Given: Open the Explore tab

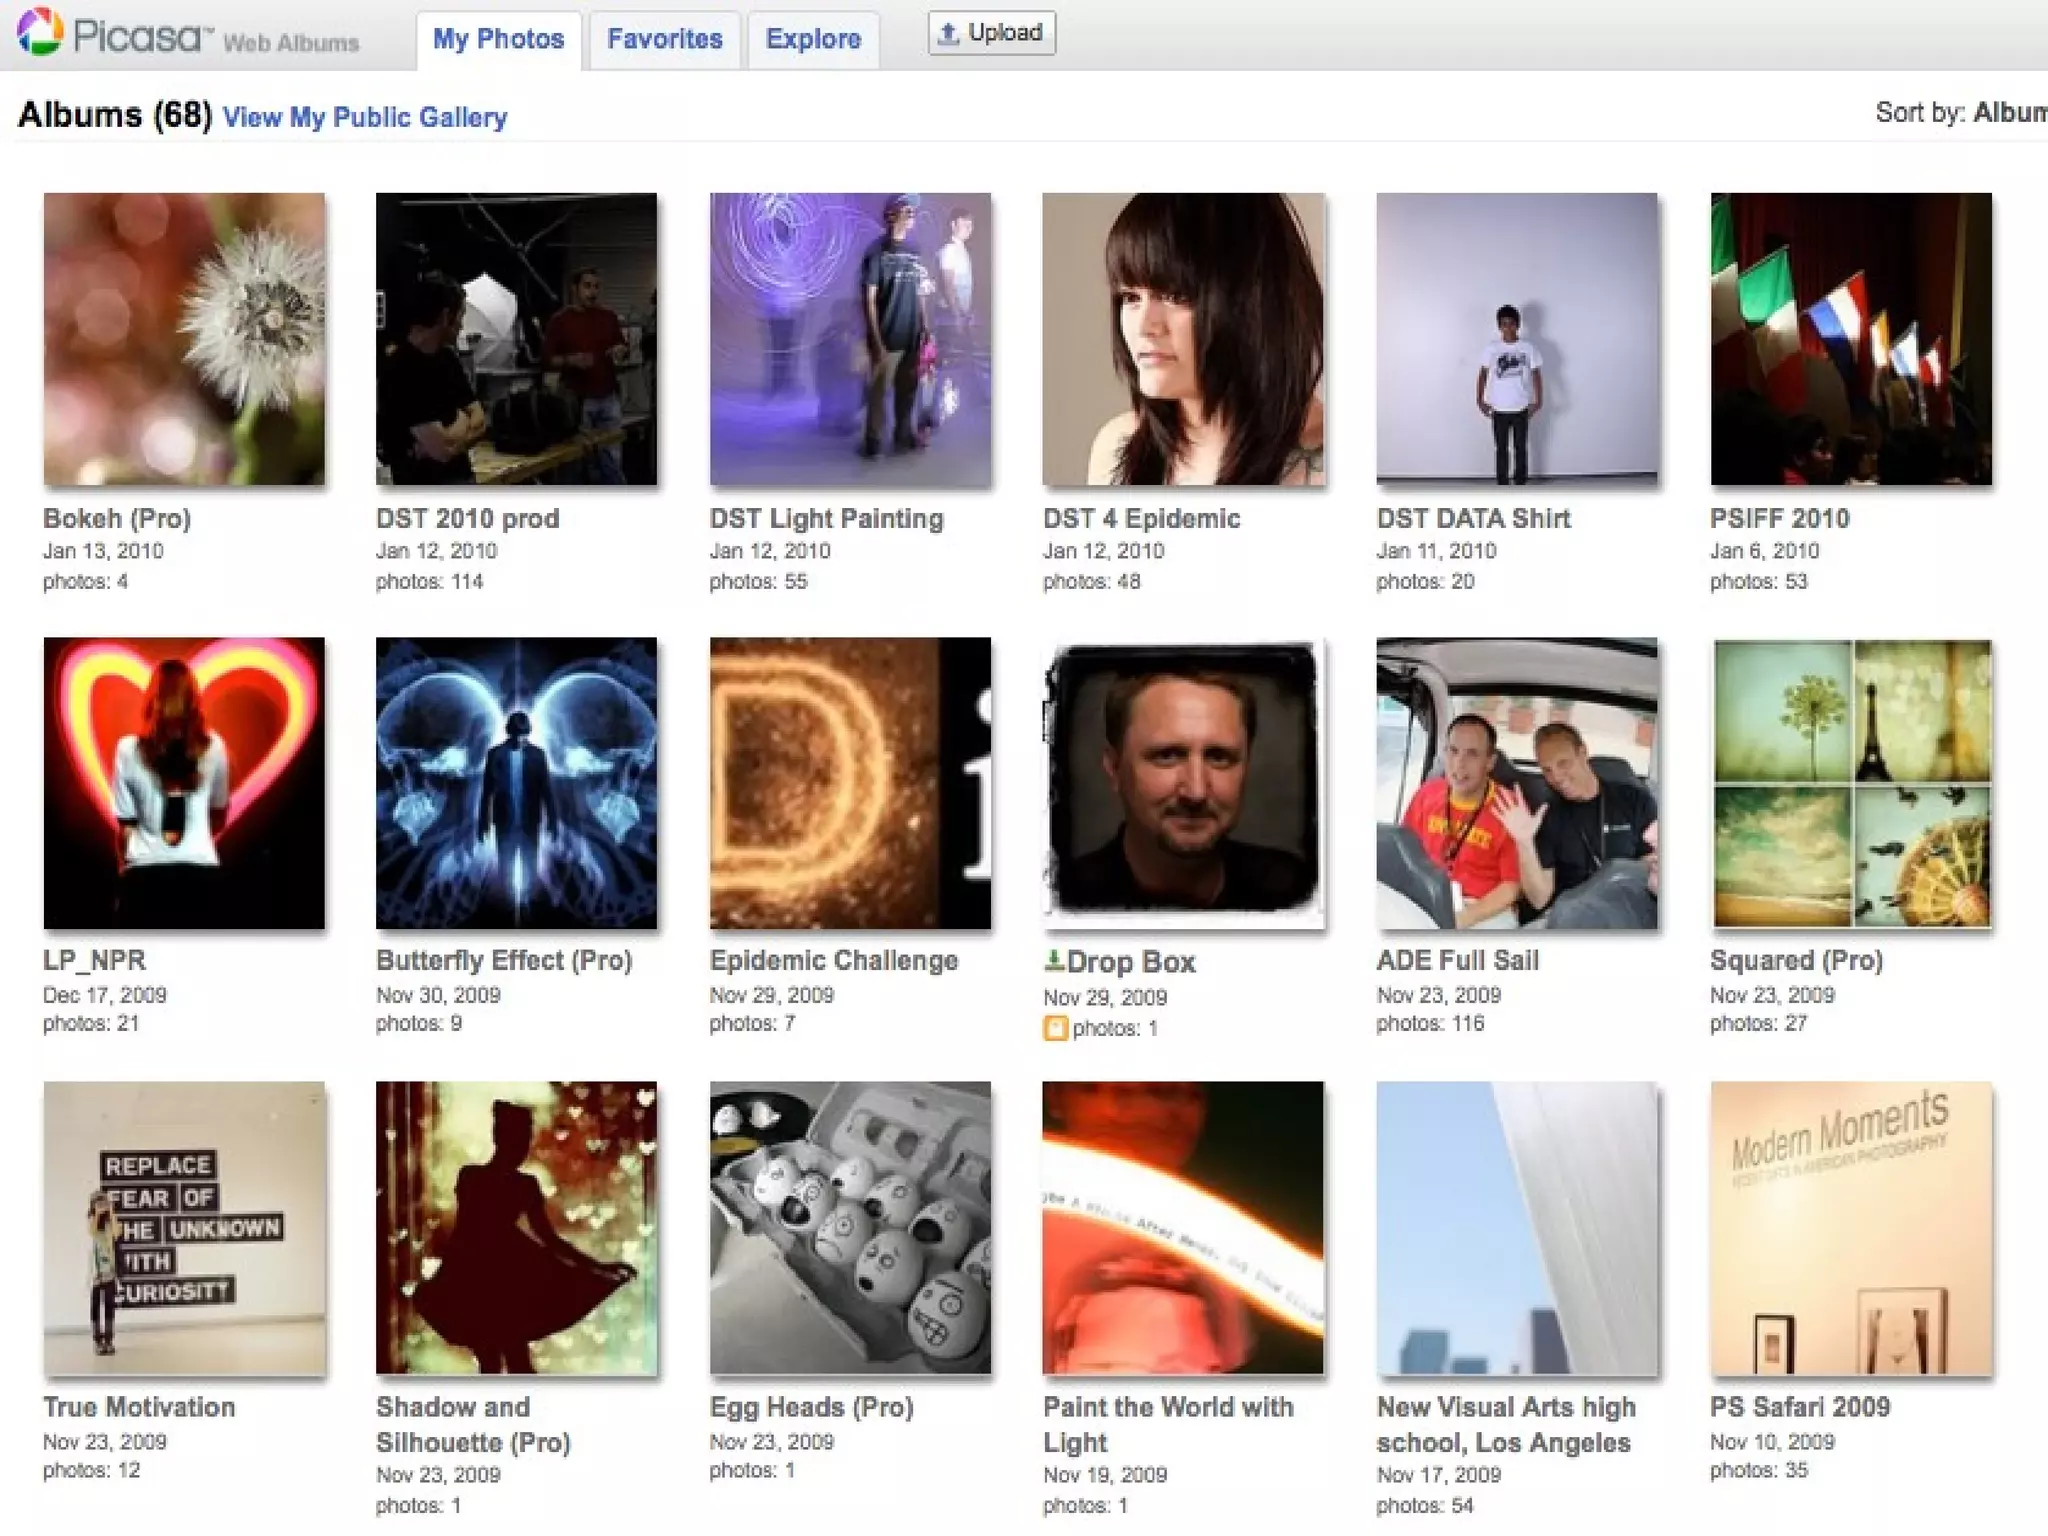Looking at the screenshot, I should [x=813, y=39].
